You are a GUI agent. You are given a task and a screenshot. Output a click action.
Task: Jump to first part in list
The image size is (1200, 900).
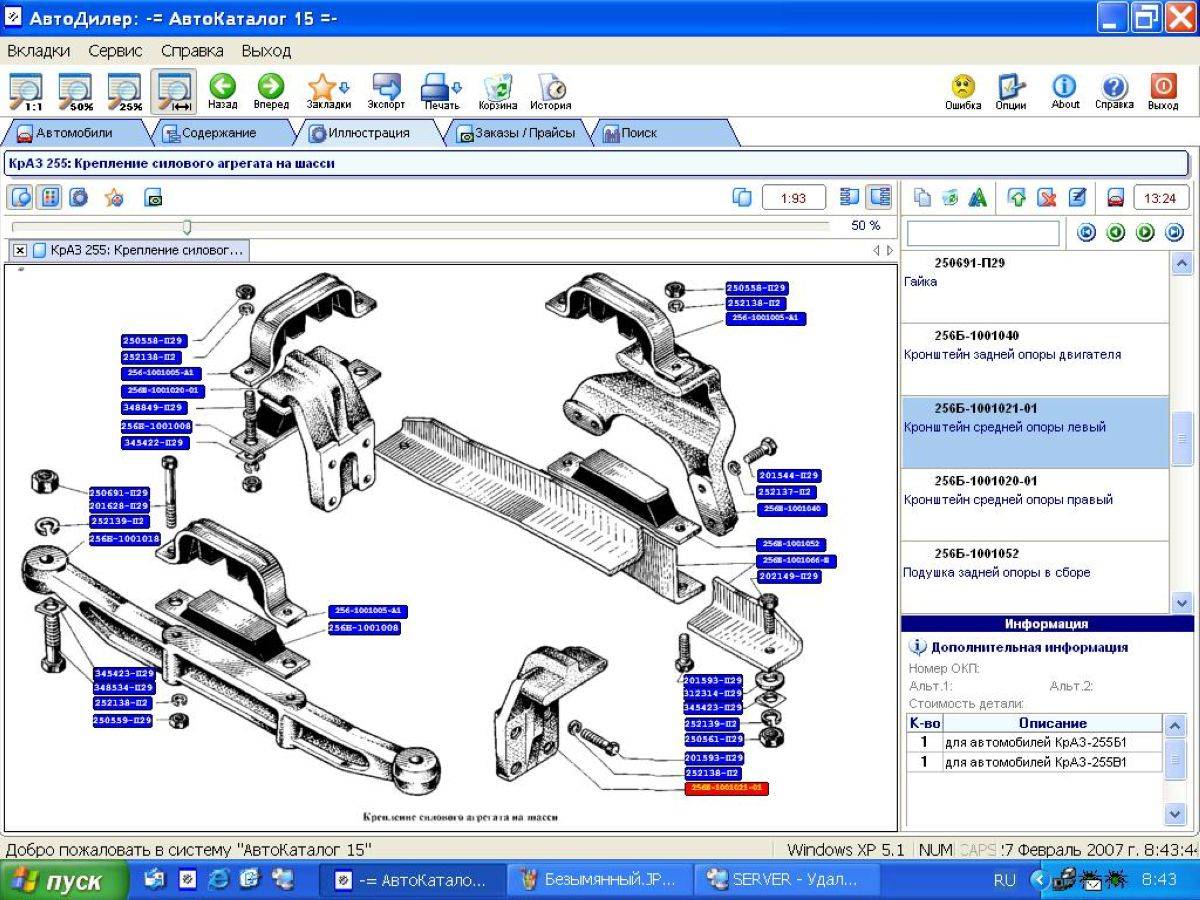click(x=1086, y=233)
